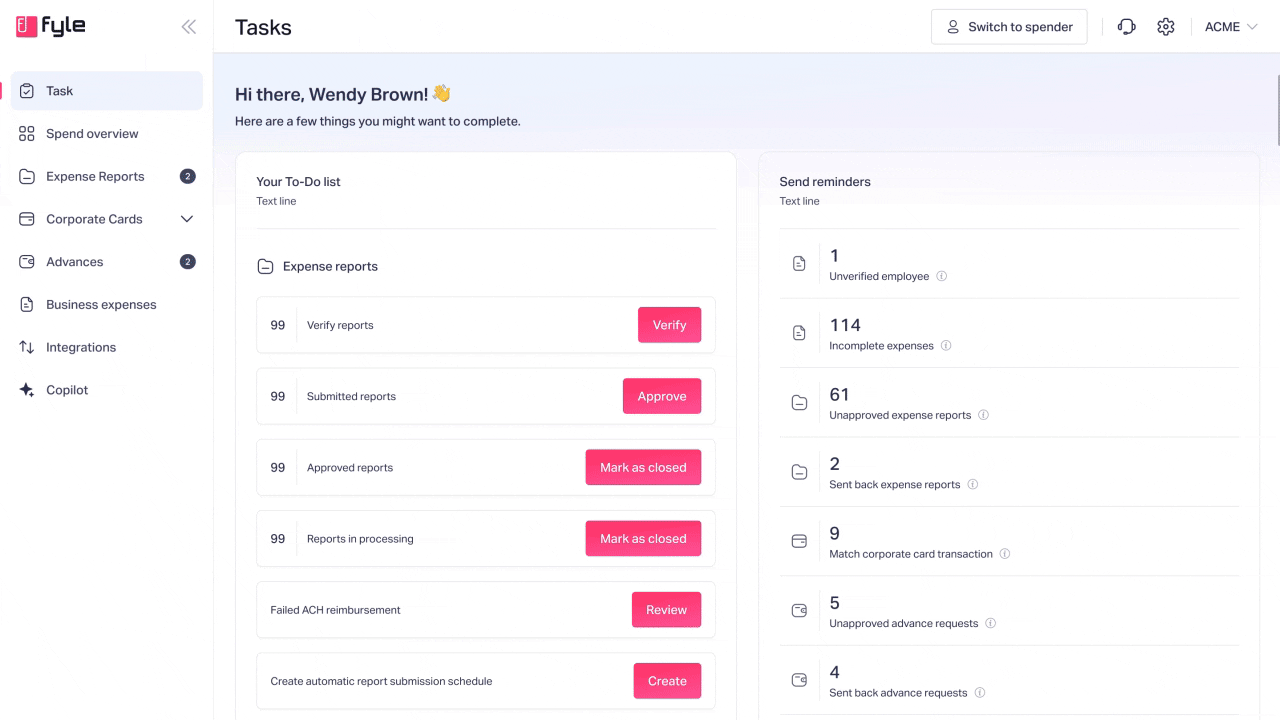Open the Tasks page heading area
This screenshot has width=1280, height=720.
(263, 27)
